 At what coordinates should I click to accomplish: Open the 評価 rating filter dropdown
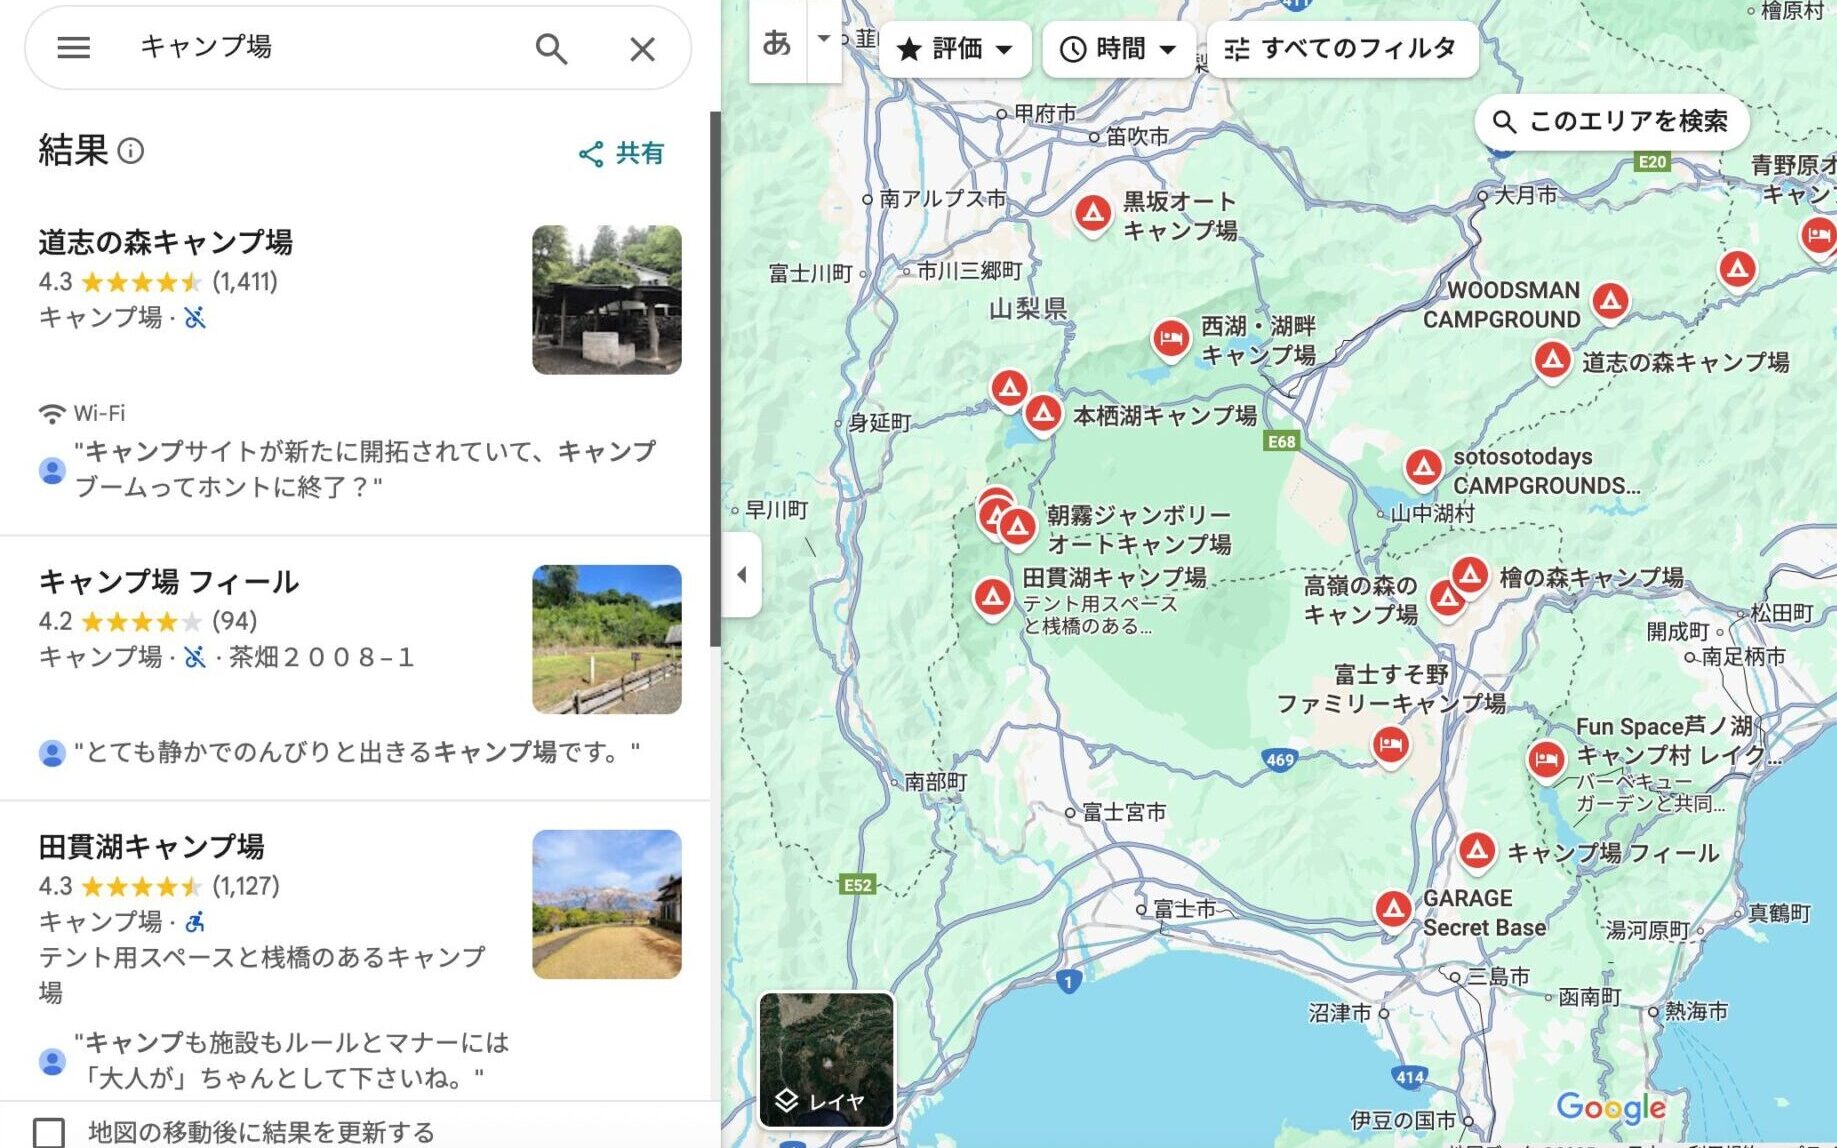pyautogui.click(x=955, y=48)
